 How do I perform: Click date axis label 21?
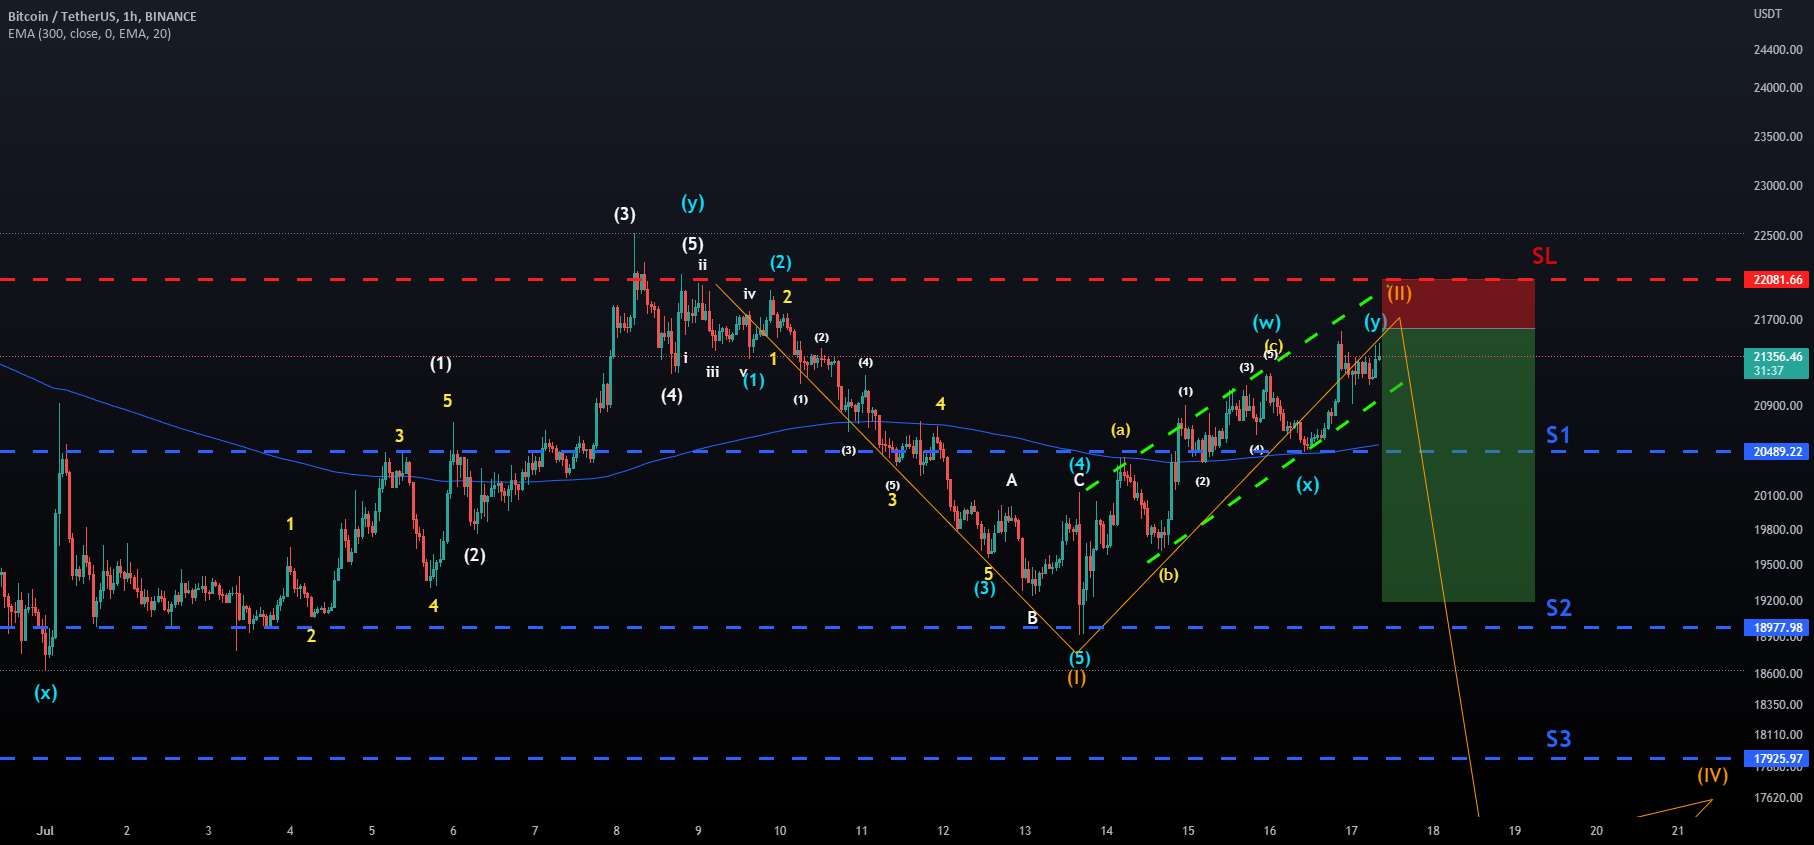click(x=1678, y=831)
